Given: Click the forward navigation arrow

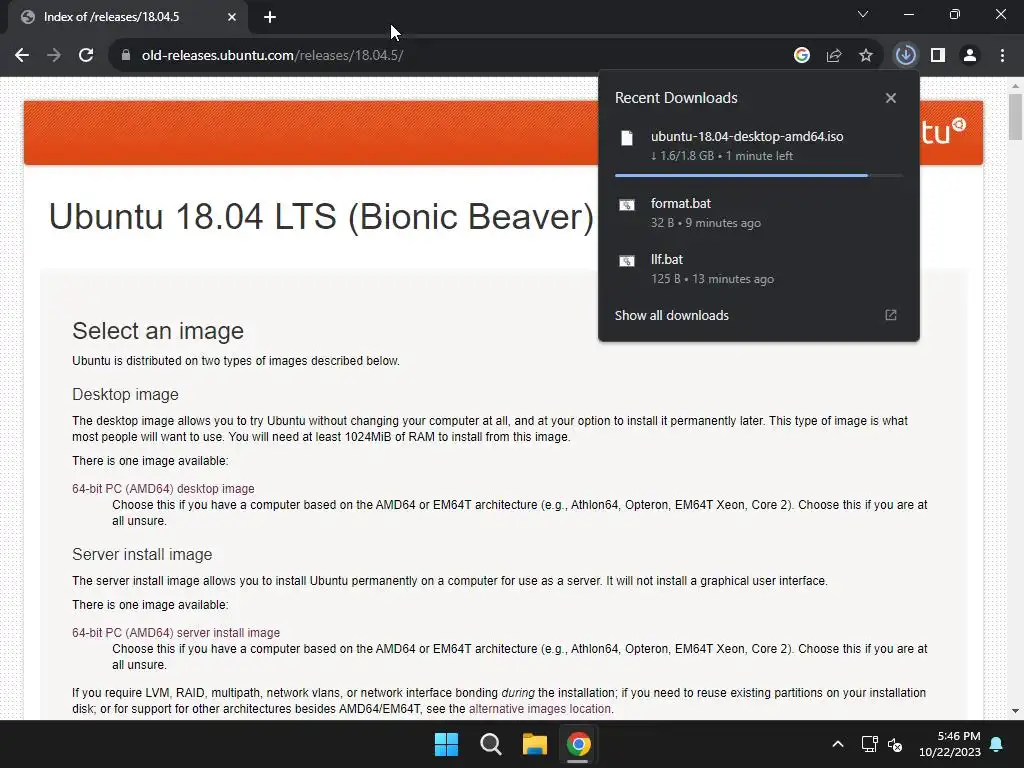Looking at the screenshot, I should [54, 56].
